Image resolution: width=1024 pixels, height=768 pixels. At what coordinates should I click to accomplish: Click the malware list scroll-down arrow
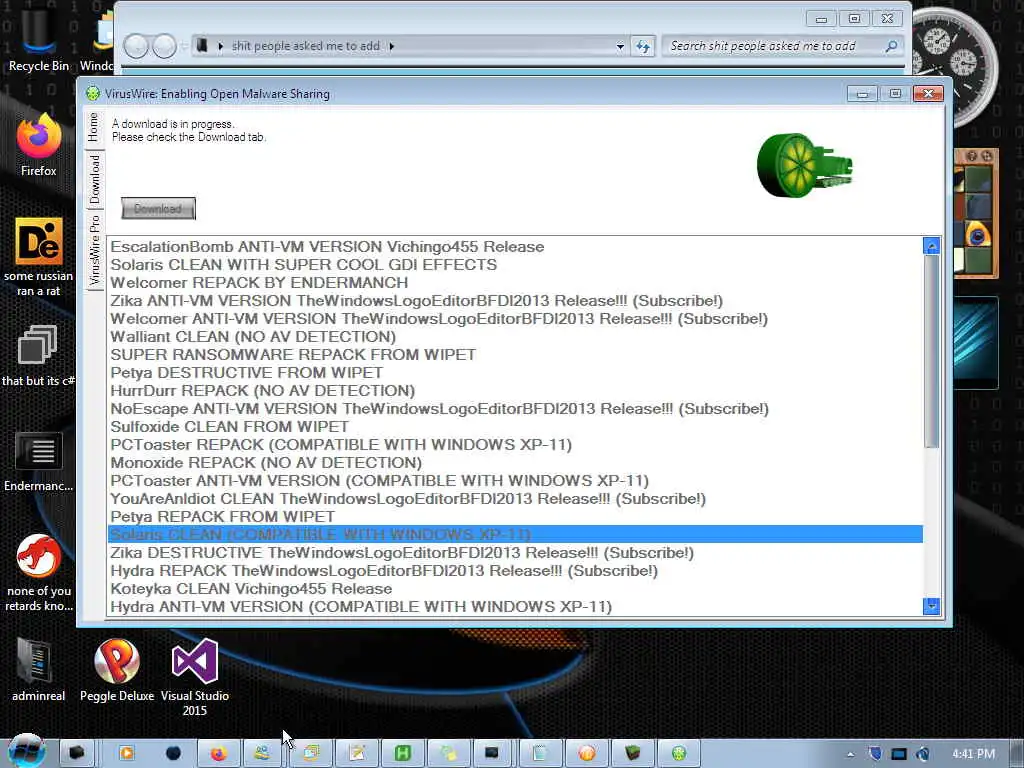click(931, 606)
